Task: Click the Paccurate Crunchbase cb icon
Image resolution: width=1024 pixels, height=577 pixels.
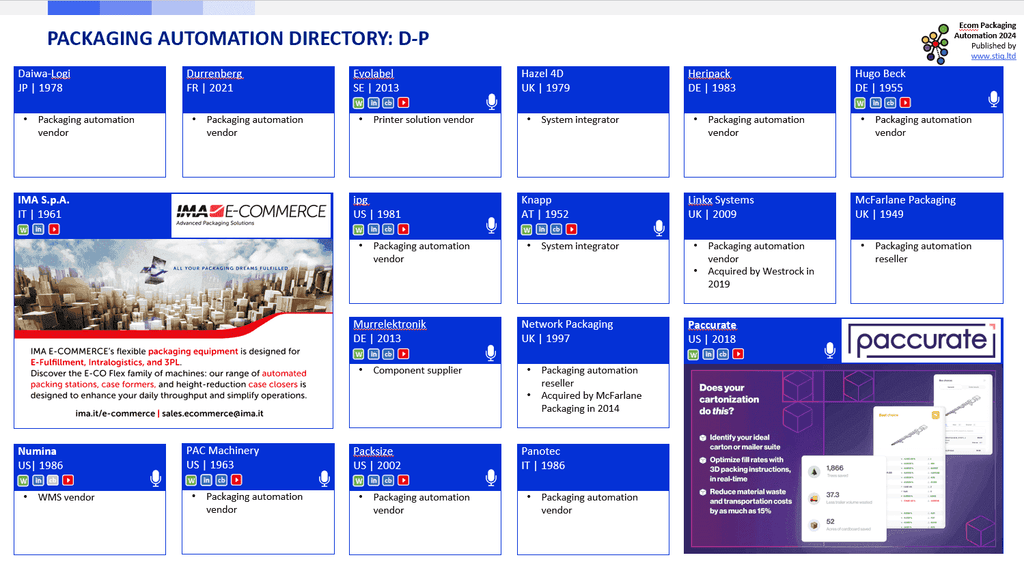Action: click(x=722, y=353)
